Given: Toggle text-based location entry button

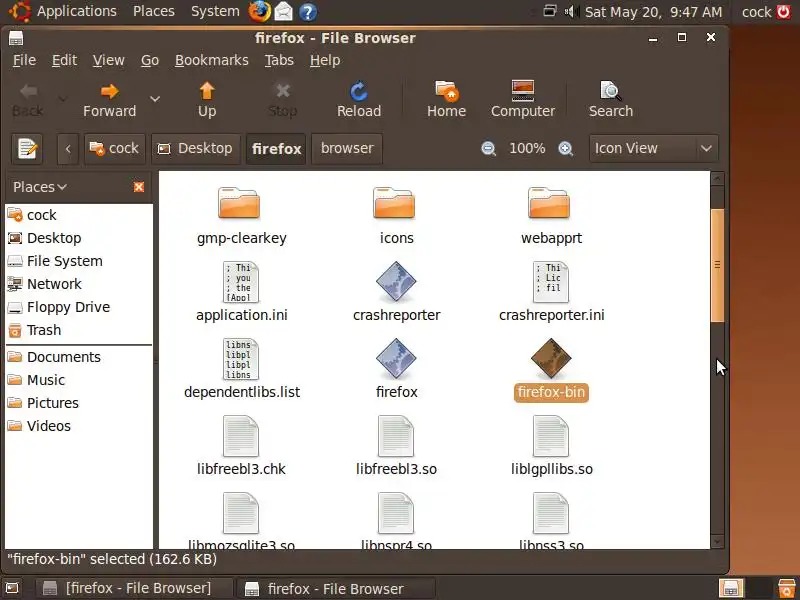Looking at the screenshot, I should pos(27,149).
